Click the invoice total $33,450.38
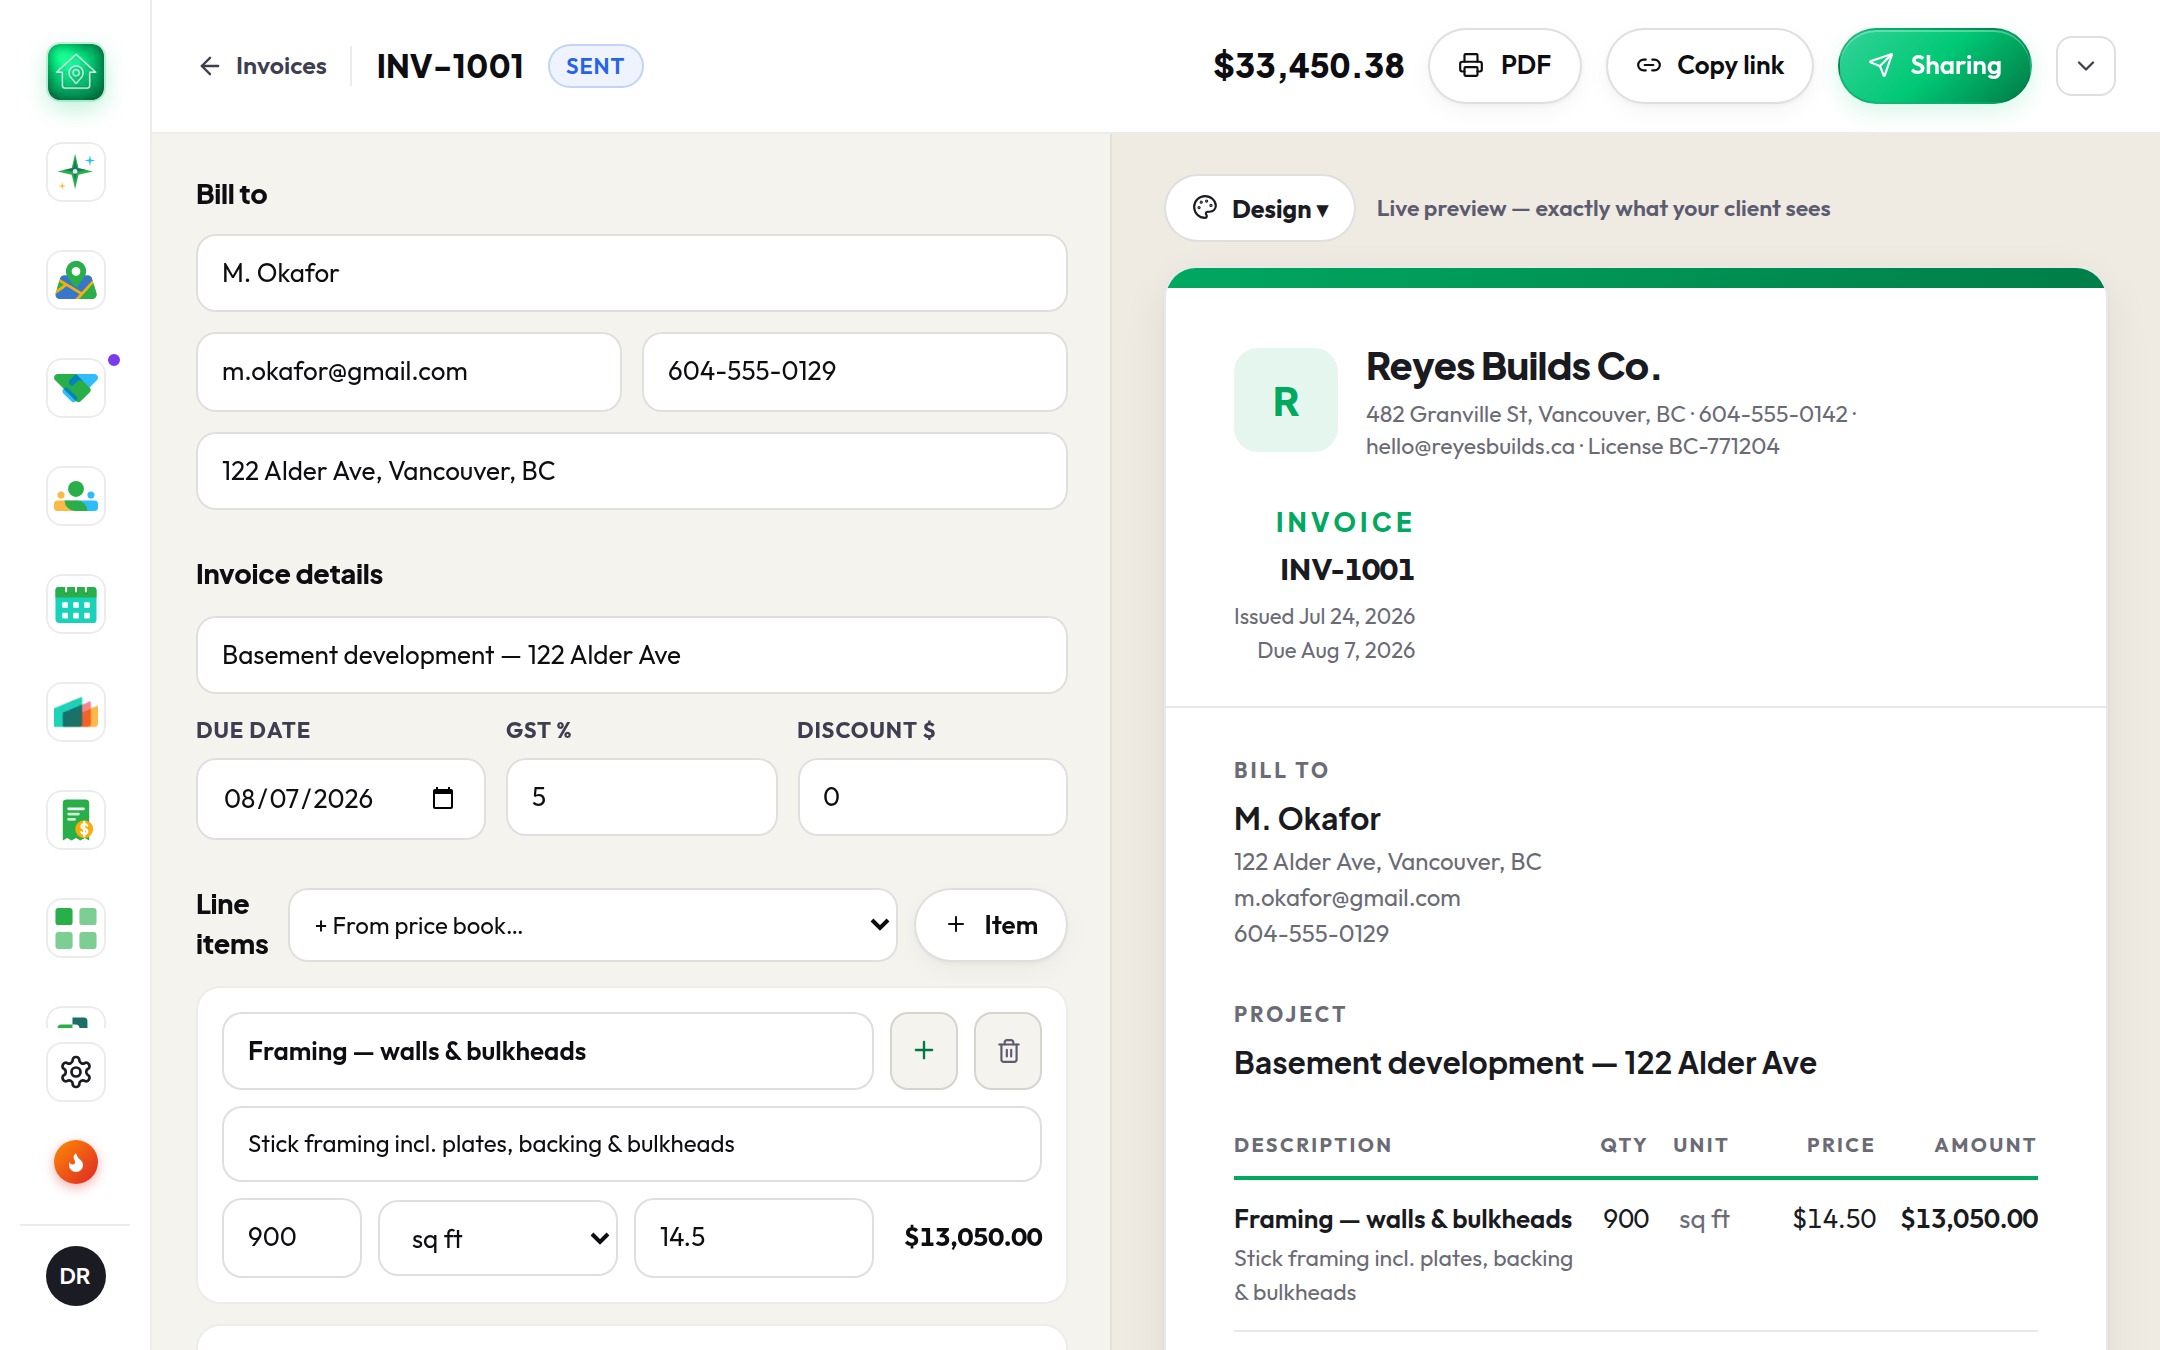 pyautogui.click(x=1308, y=66)
